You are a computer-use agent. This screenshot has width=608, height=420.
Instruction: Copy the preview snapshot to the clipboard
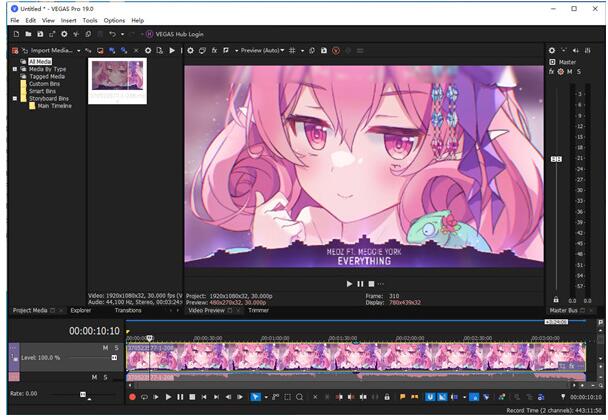tap(312, 50)
